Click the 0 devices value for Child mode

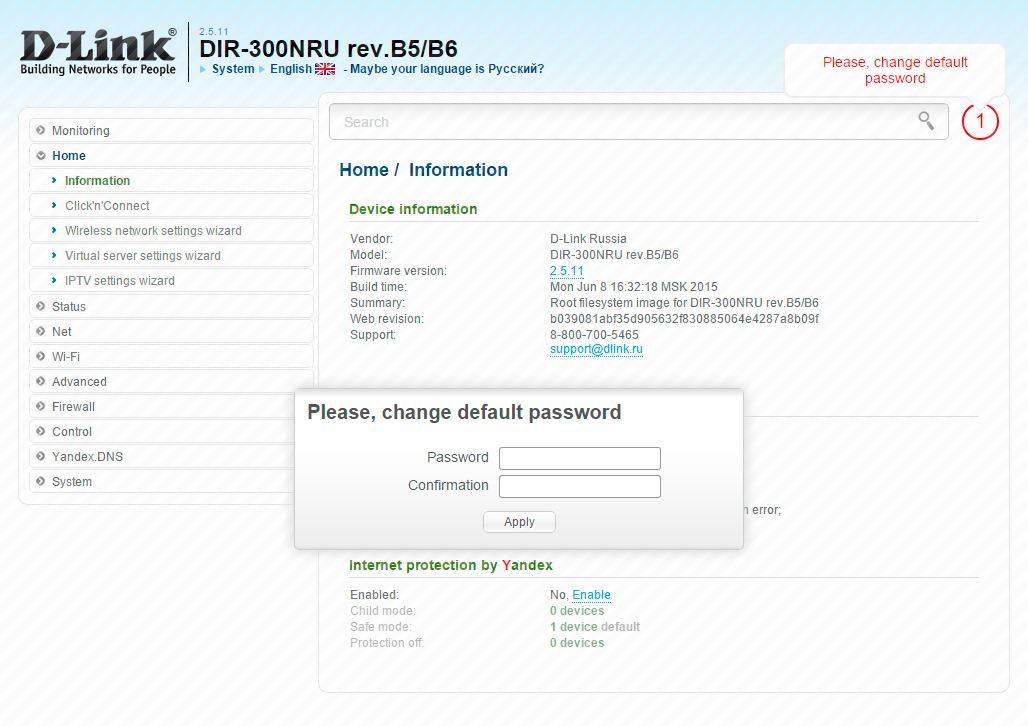click(x=577, y=611)
